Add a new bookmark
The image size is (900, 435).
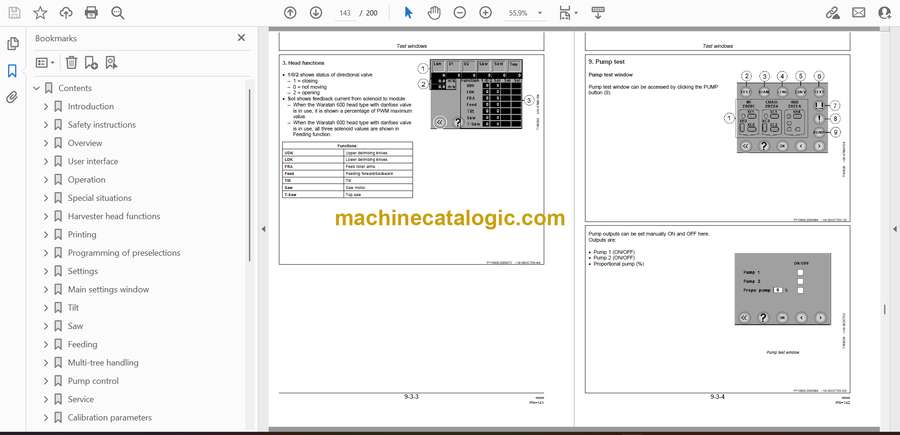[x=91, y=63]
